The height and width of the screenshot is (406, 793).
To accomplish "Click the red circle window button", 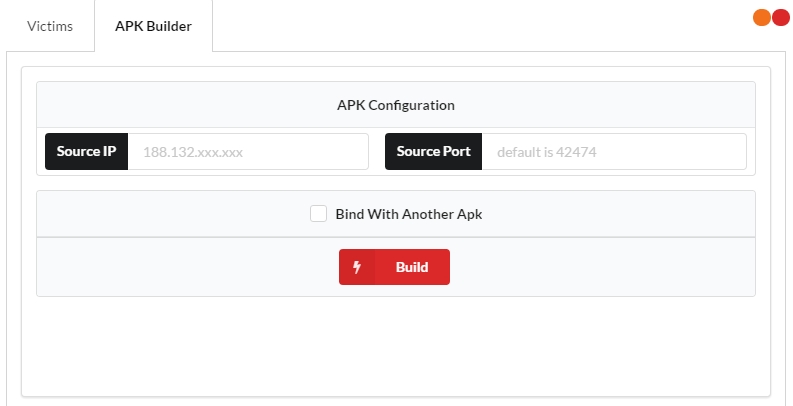I will pyautogui.click(x=781, y=17).
